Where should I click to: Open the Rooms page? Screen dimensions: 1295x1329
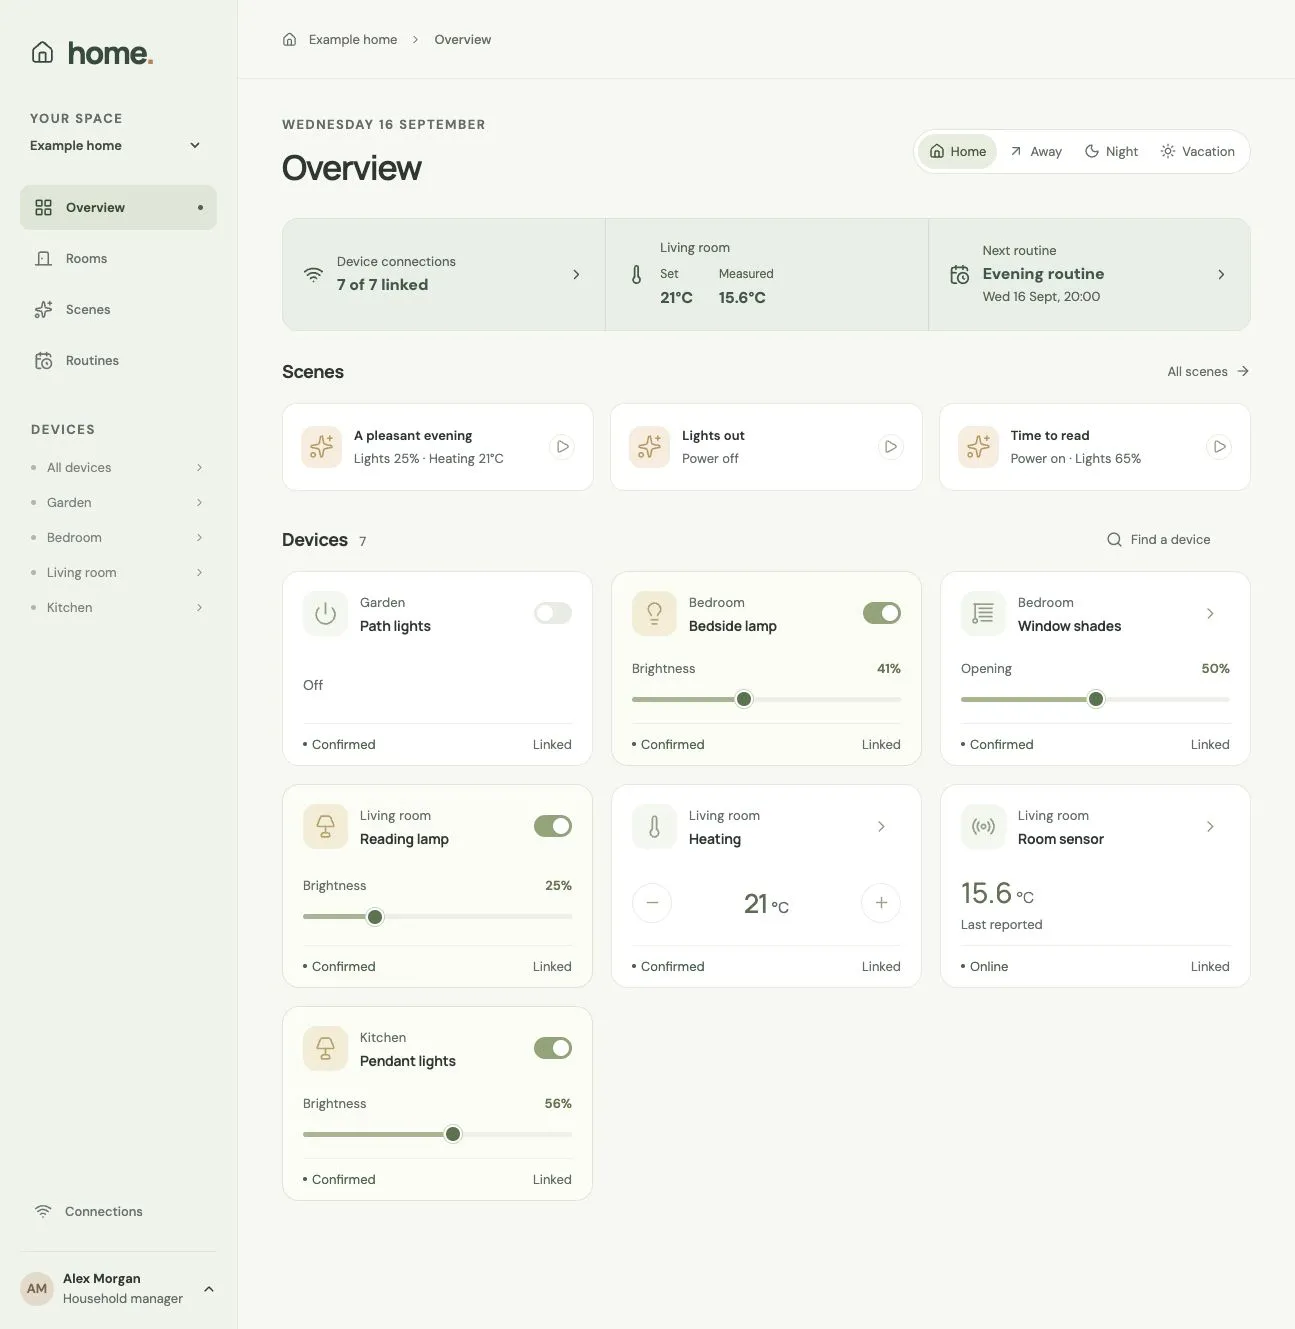(118, 259)
